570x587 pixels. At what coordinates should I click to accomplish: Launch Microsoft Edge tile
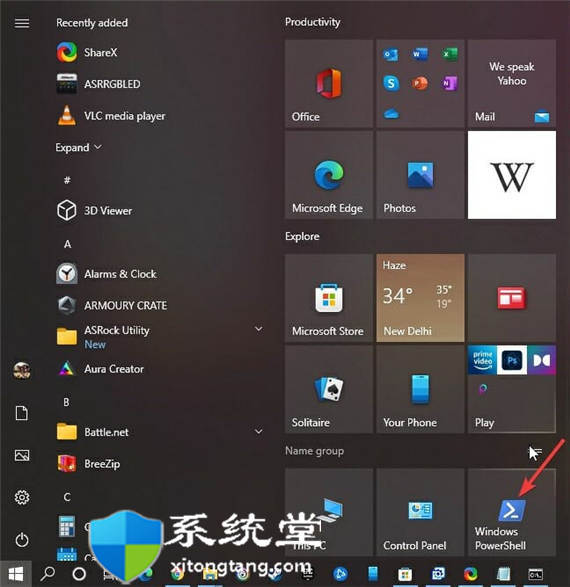329,175
